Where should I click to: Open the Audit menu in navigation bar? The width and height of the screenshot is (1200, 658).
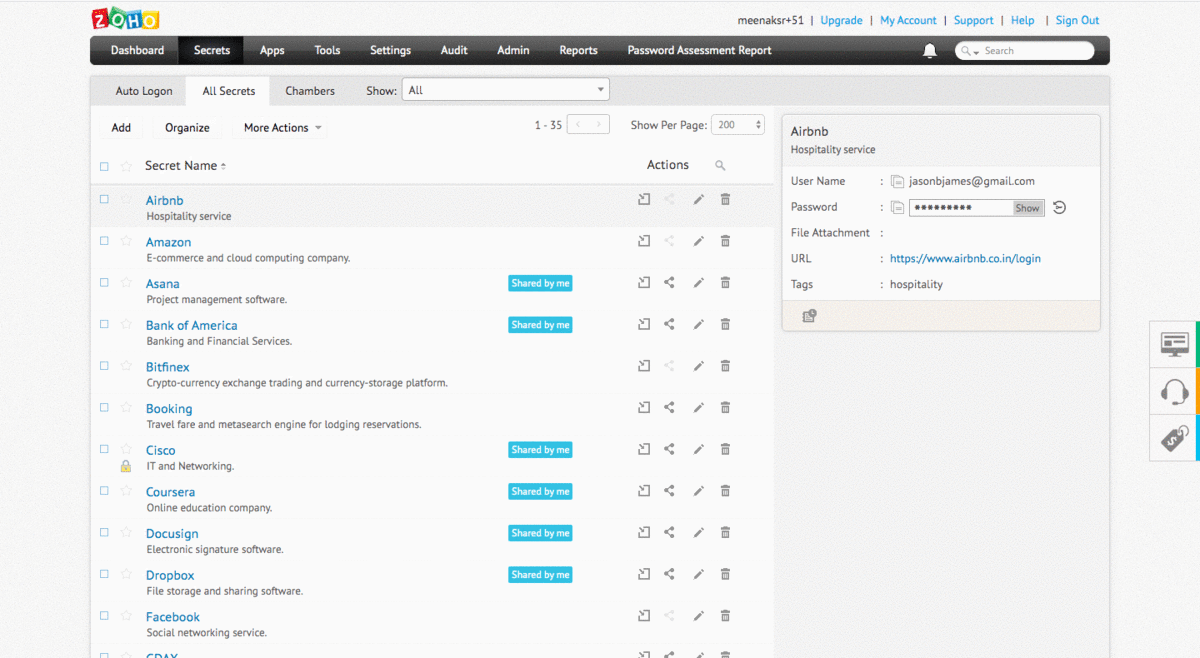[455, 51]
